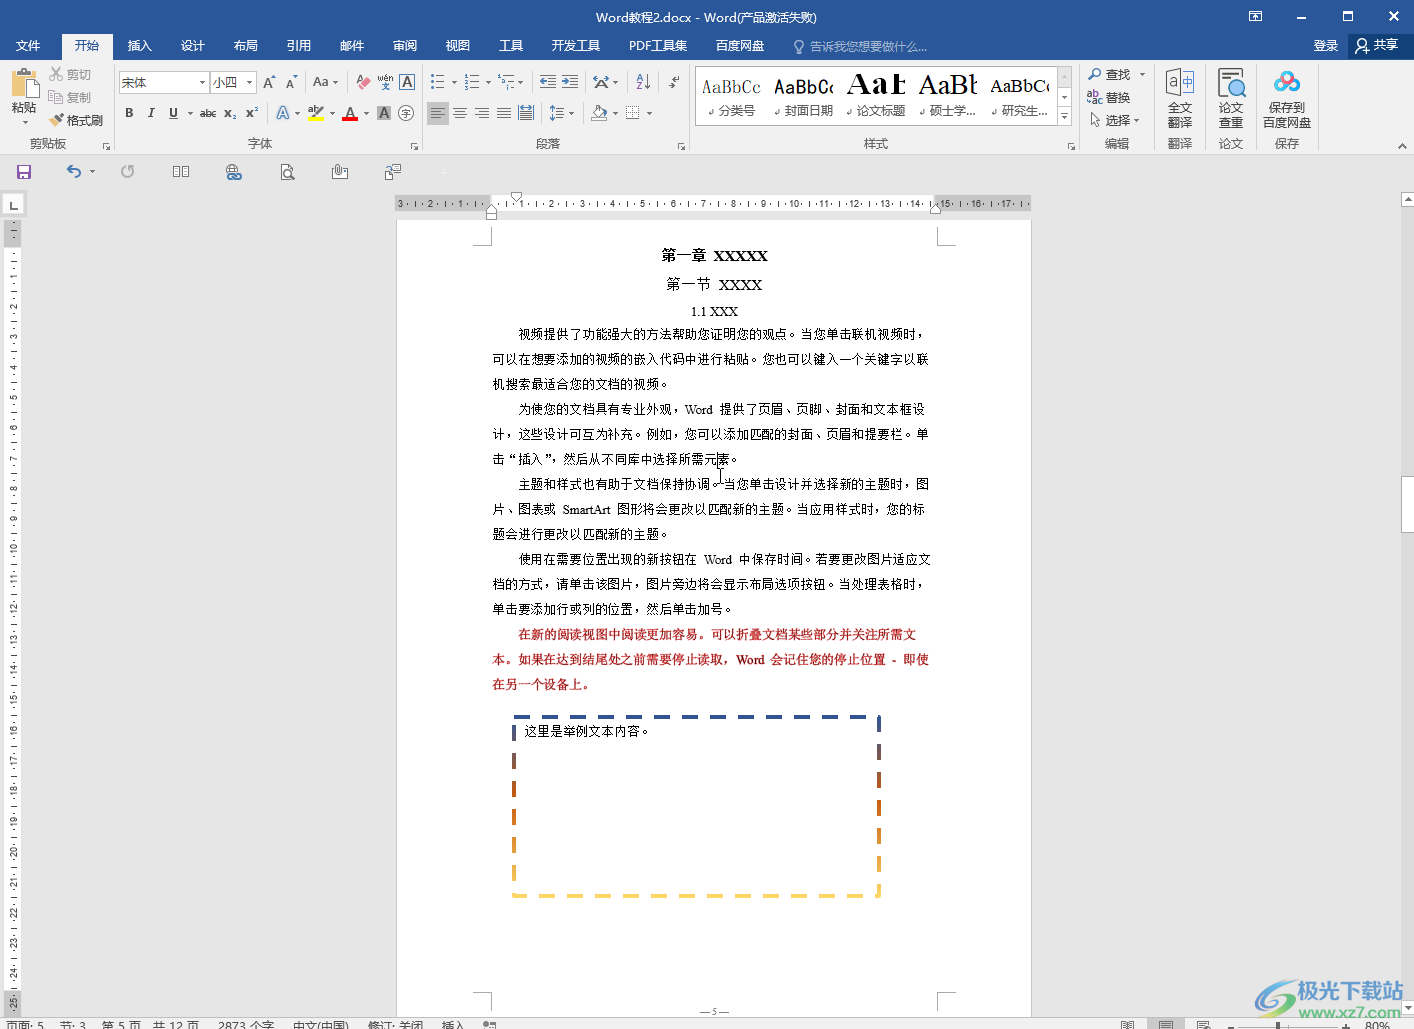The width and height of the screenshot is (1414, 1029).
Task: Click the vertical scrollbar thumb
Action: coord(1407,505)
